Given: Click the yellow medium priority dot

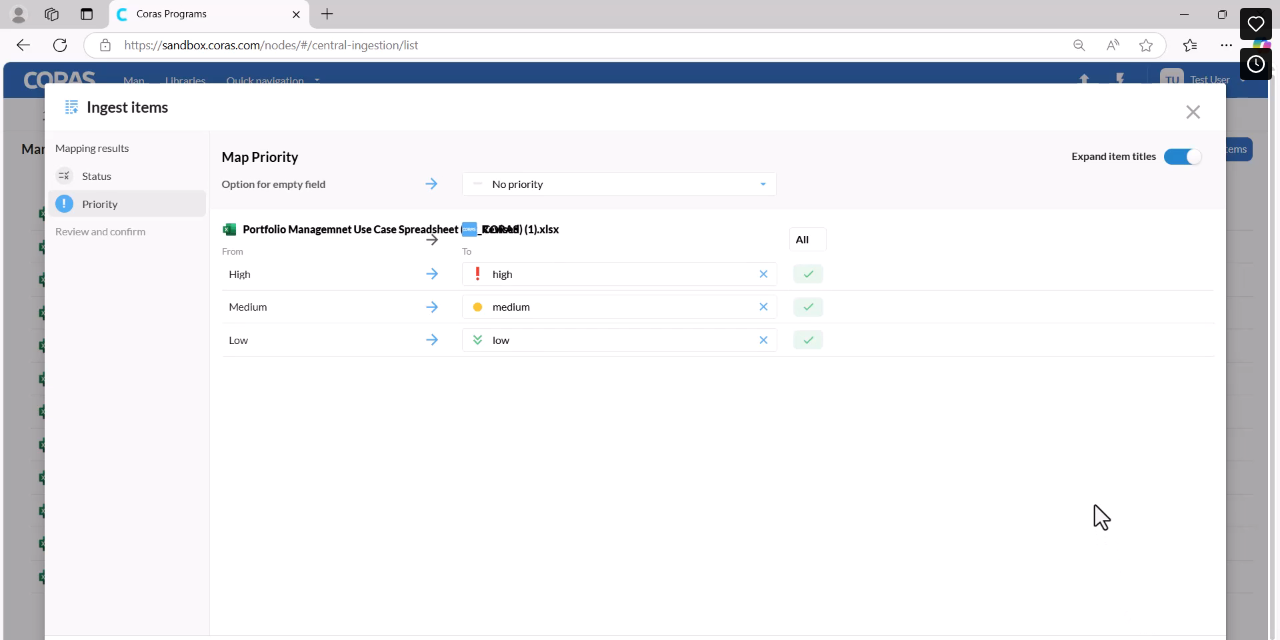Looking at the screenshot, I should click(477, 307).
